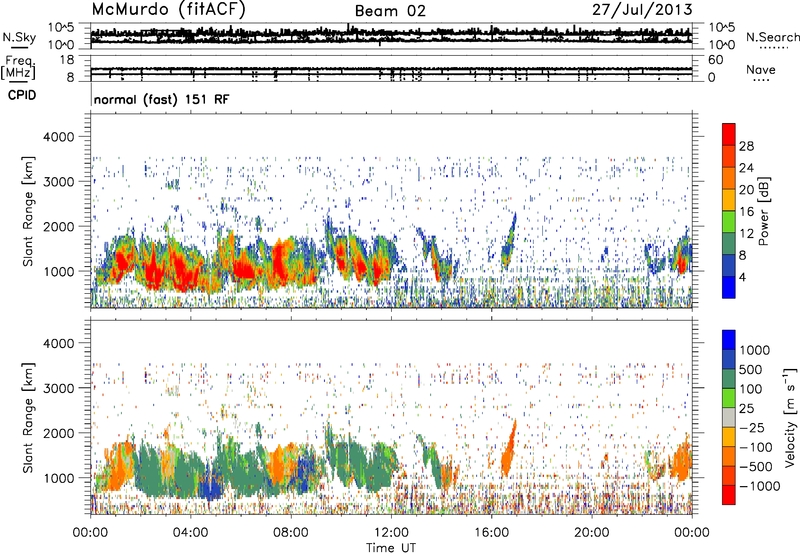This screenshot has width=800, height=554.
Task: Select the "Time UT" axis title
Action: 391,548
